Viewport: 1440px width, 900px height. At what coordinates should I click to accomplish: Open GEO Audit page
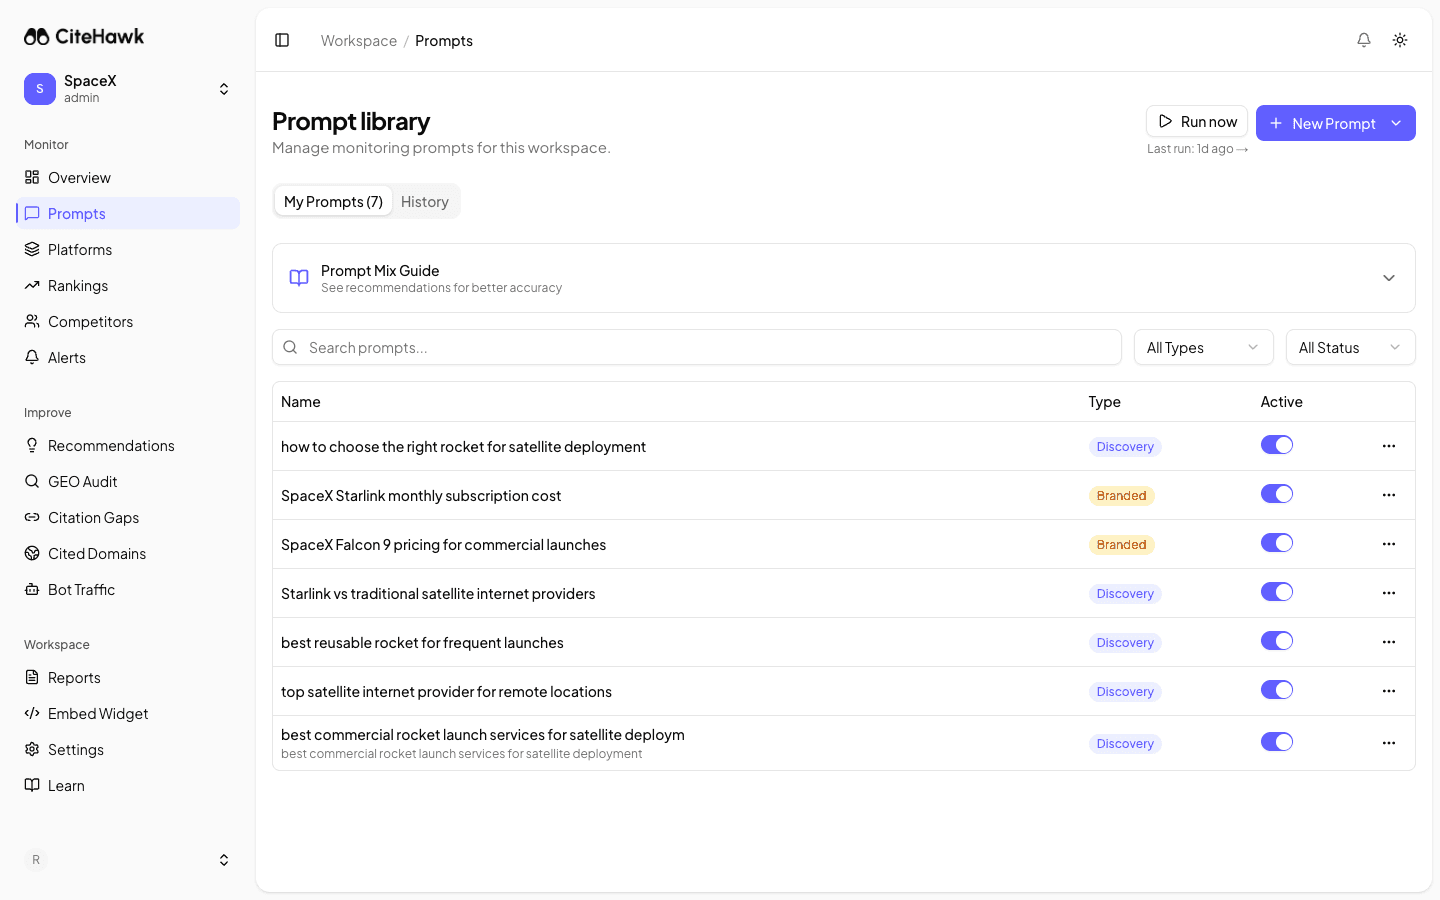[x=128, y=481]
